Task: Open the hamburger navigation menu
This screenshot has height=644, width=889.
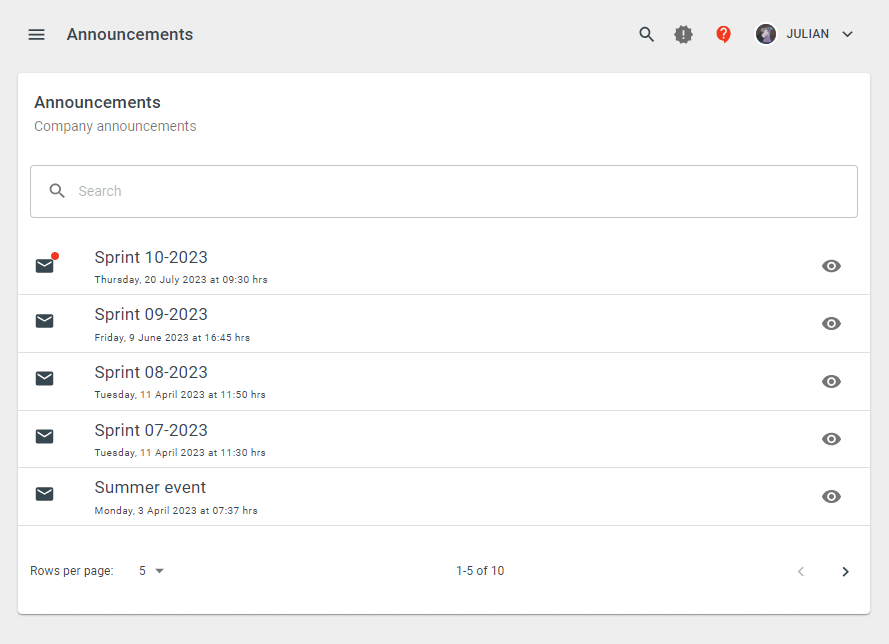Action: [x=36, y=35]
